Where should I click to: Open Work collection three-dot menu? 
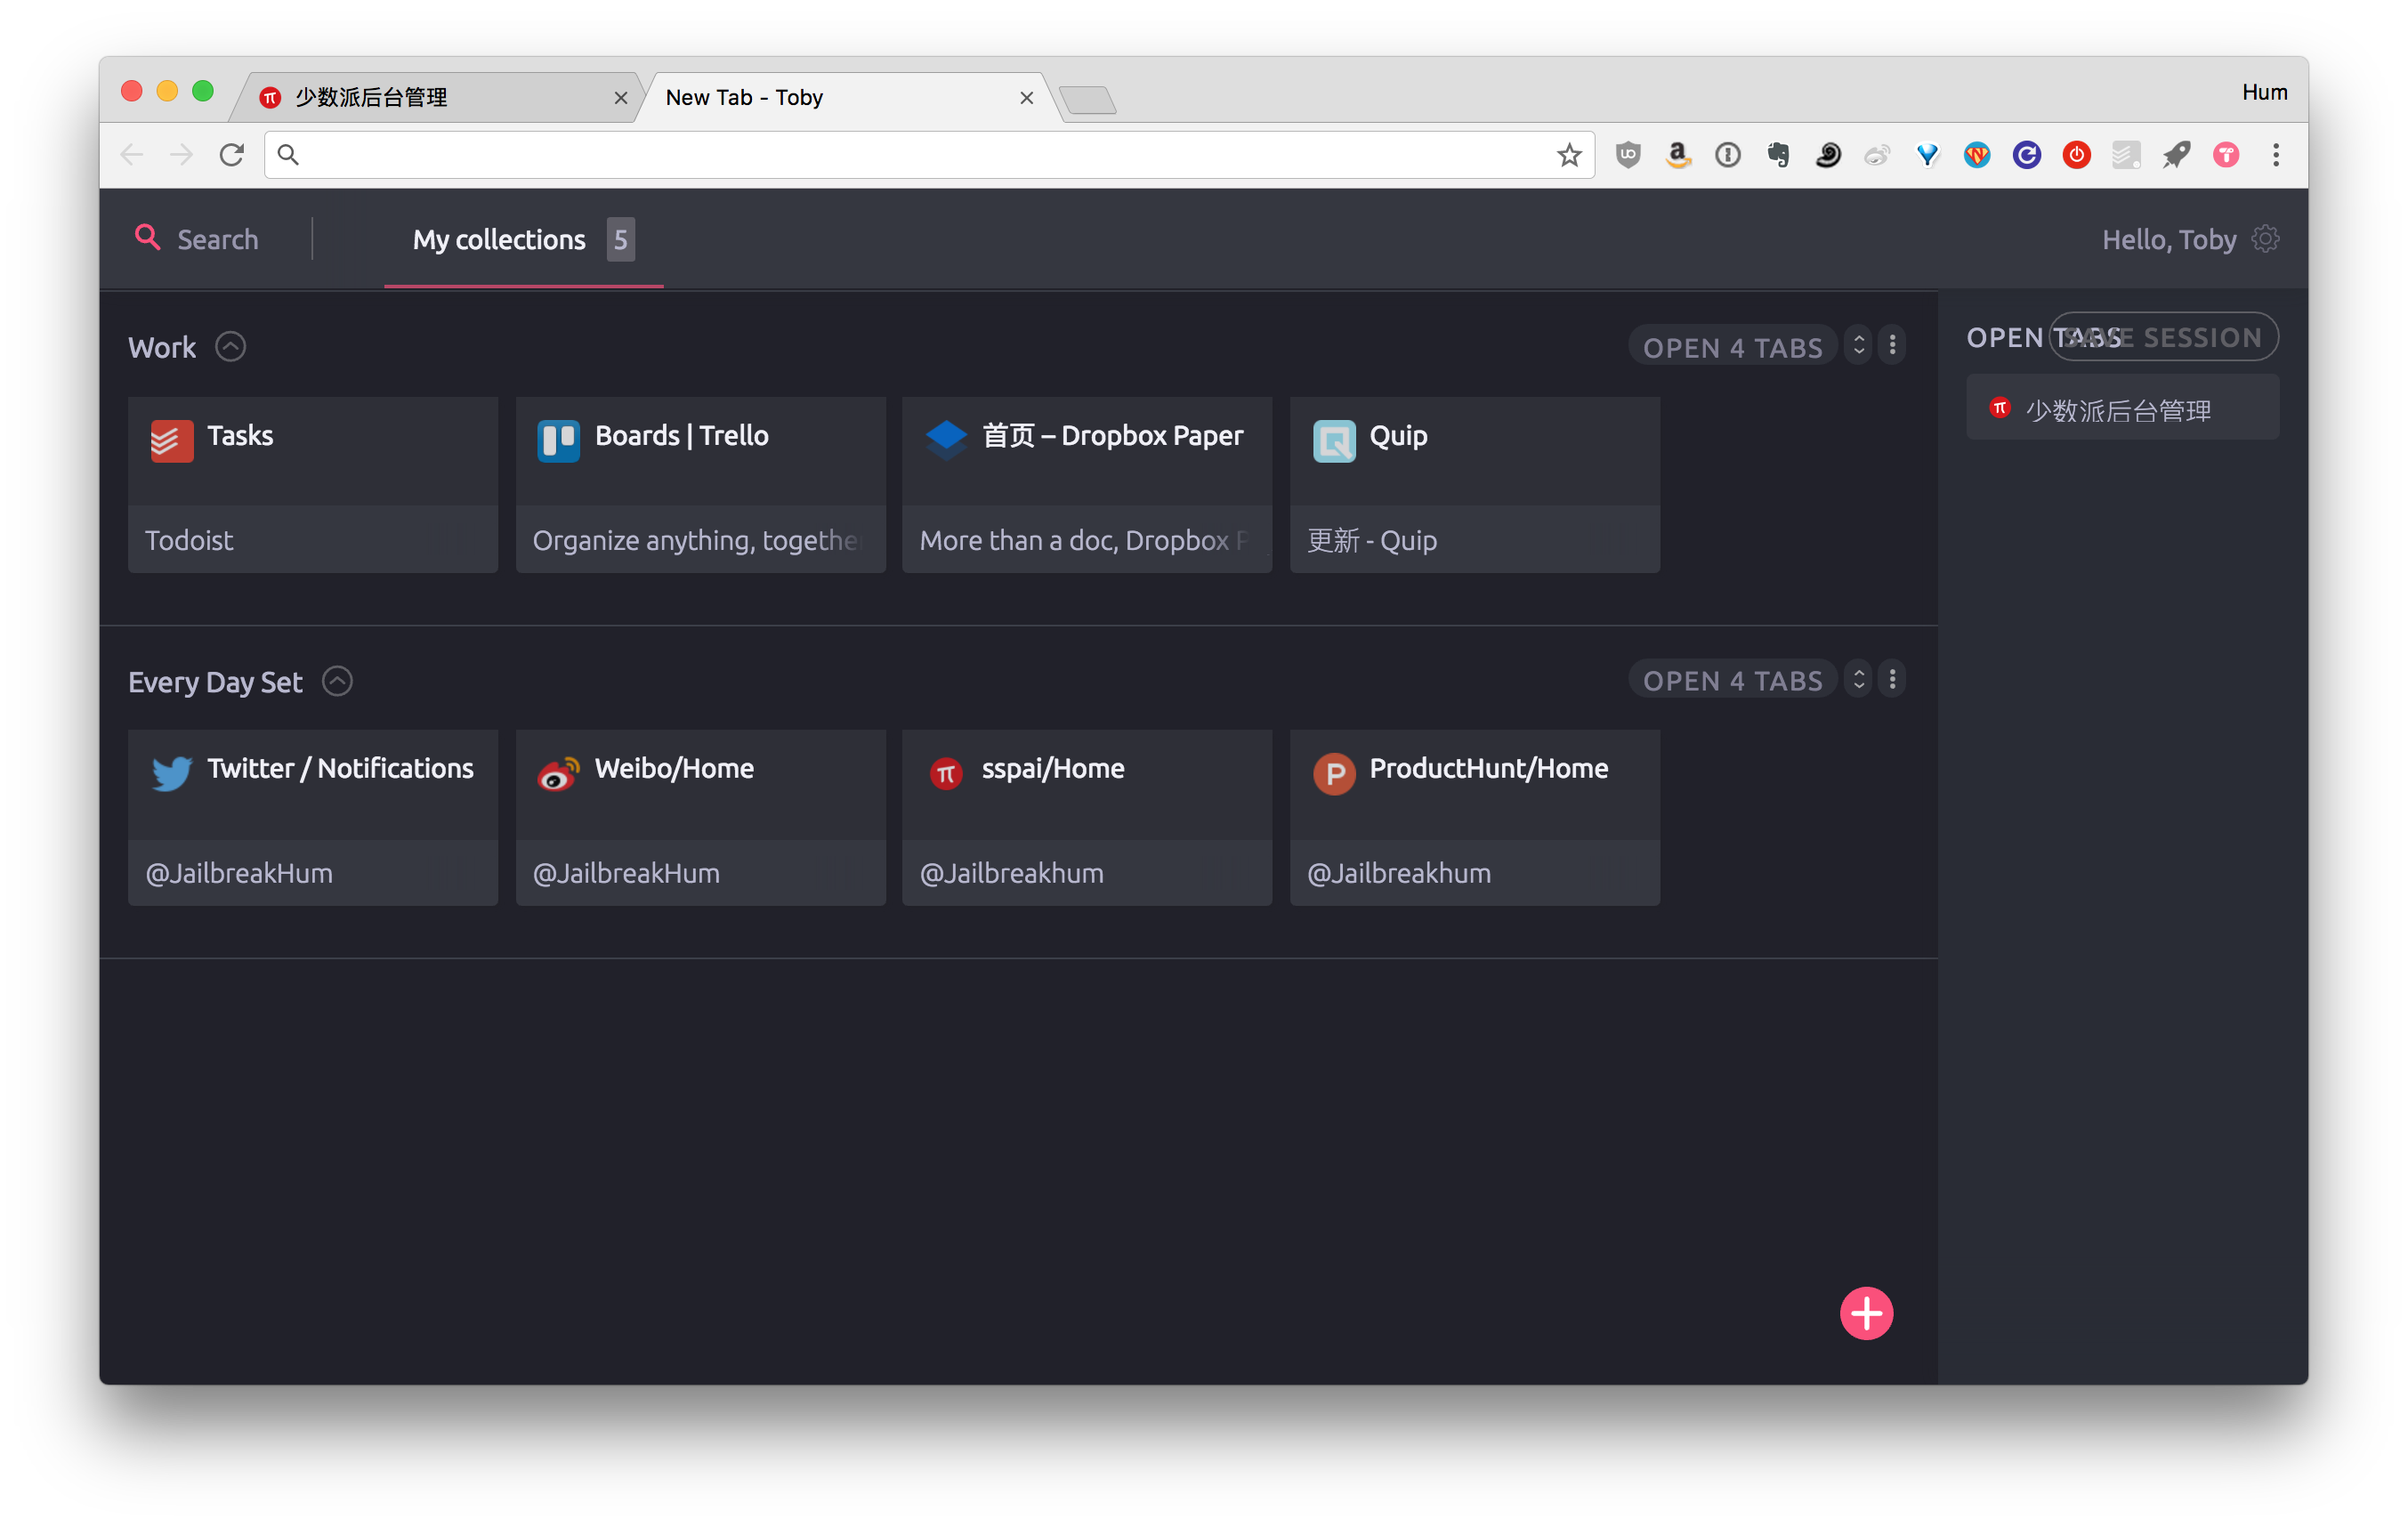tap(1892, 346)
